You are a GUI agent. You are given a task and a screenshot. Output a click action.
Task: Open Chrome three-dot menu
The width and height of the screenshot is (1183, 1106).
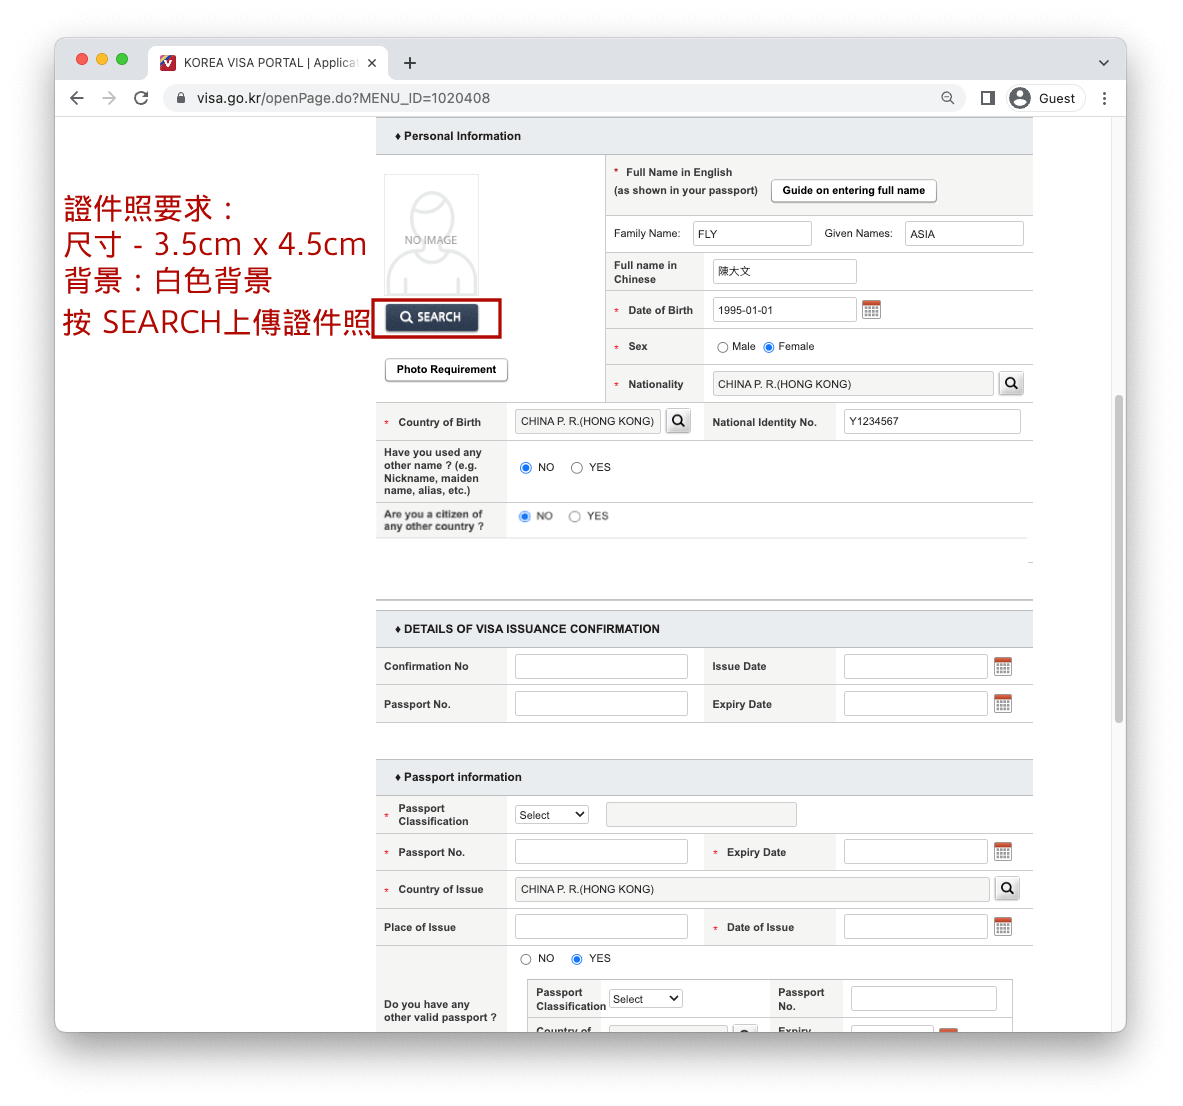pos(1105,98)
